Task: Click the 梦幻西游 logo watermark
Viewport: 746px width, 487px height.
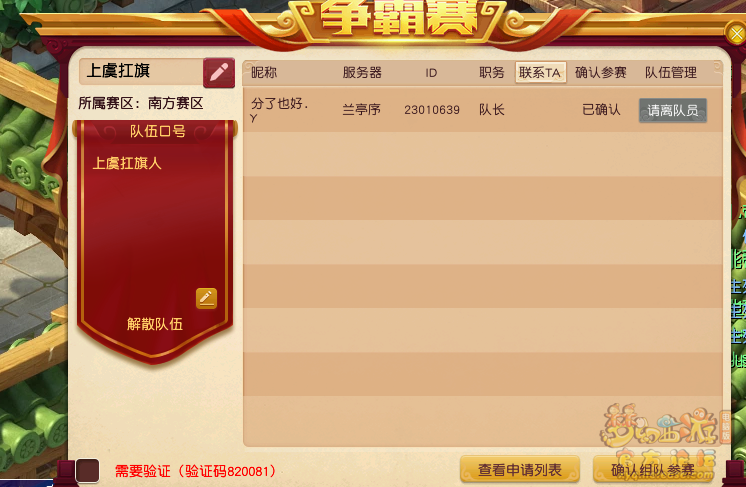Action: (661, 428)
